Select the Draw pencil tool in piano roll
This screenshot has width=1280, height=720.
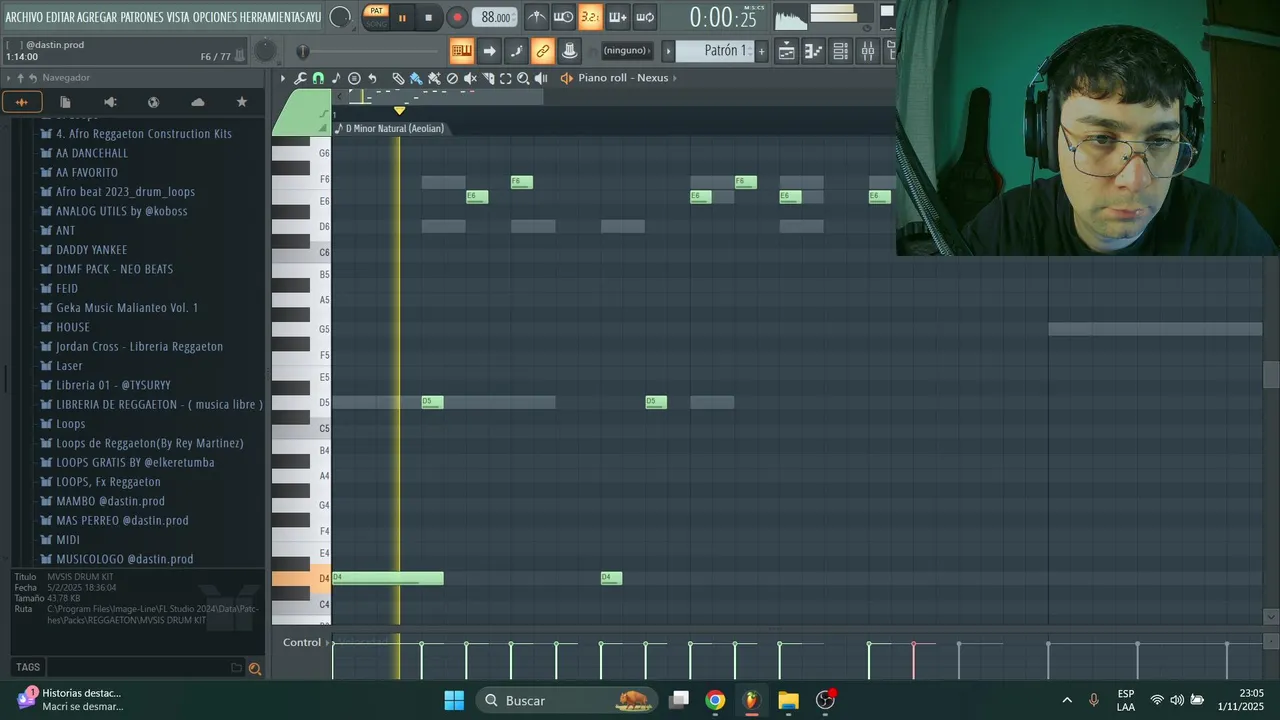pos(398,78)
